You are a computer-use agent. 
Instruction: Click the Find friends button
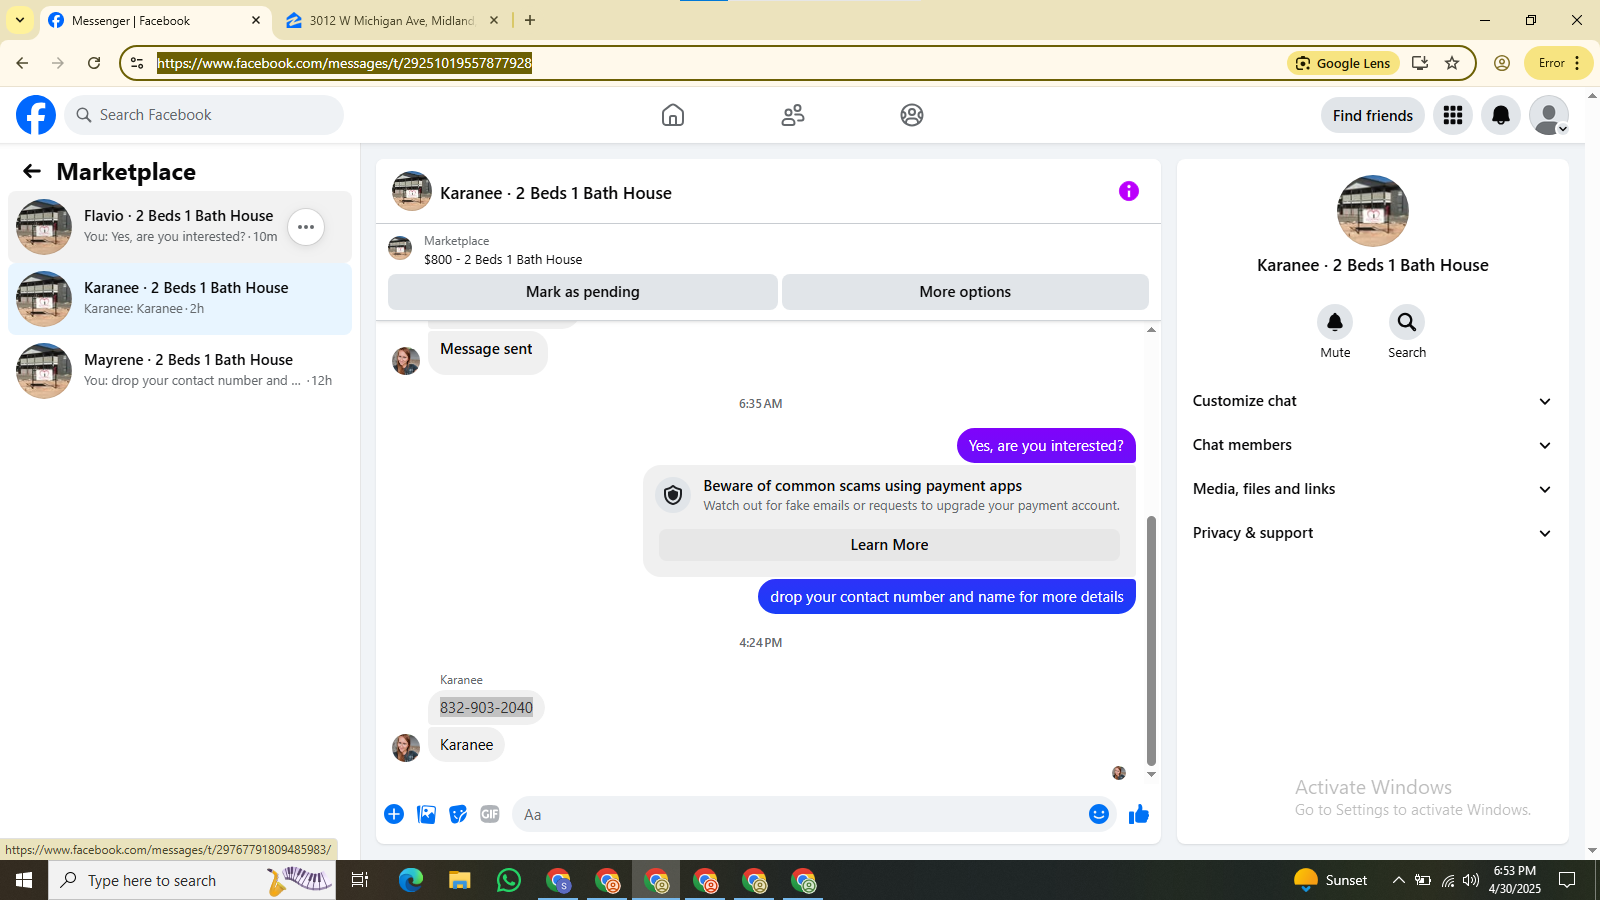pyautogui.click(x=1373, y=116)
